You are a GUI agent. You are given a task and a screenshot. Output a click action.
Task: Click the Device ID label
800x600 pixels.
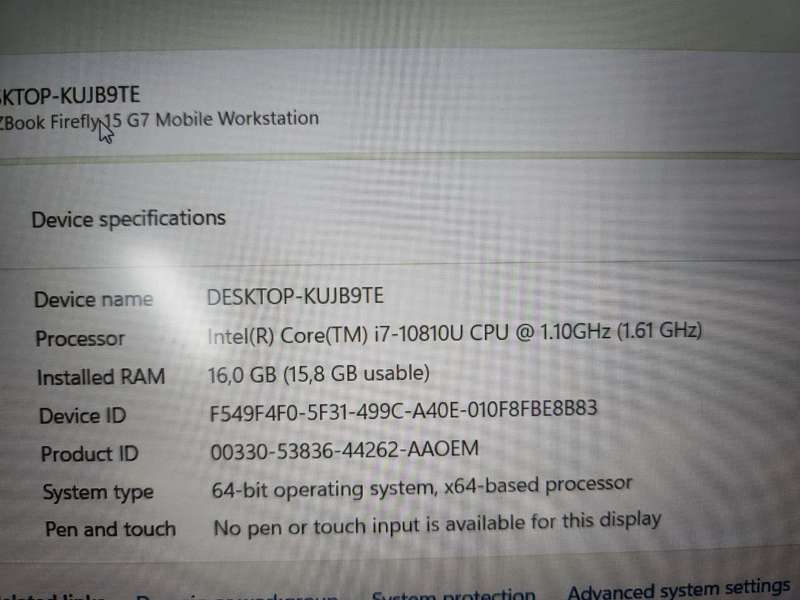click(83, 416)
